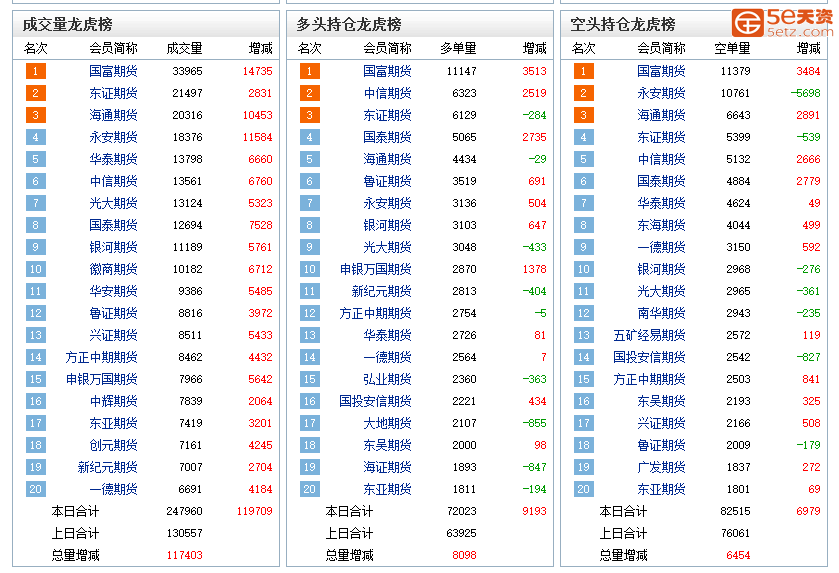The height and width of the screenshot is (573, 839).
Task: Click the 总量增减 value 8098
Action: (x=464, y=555)
